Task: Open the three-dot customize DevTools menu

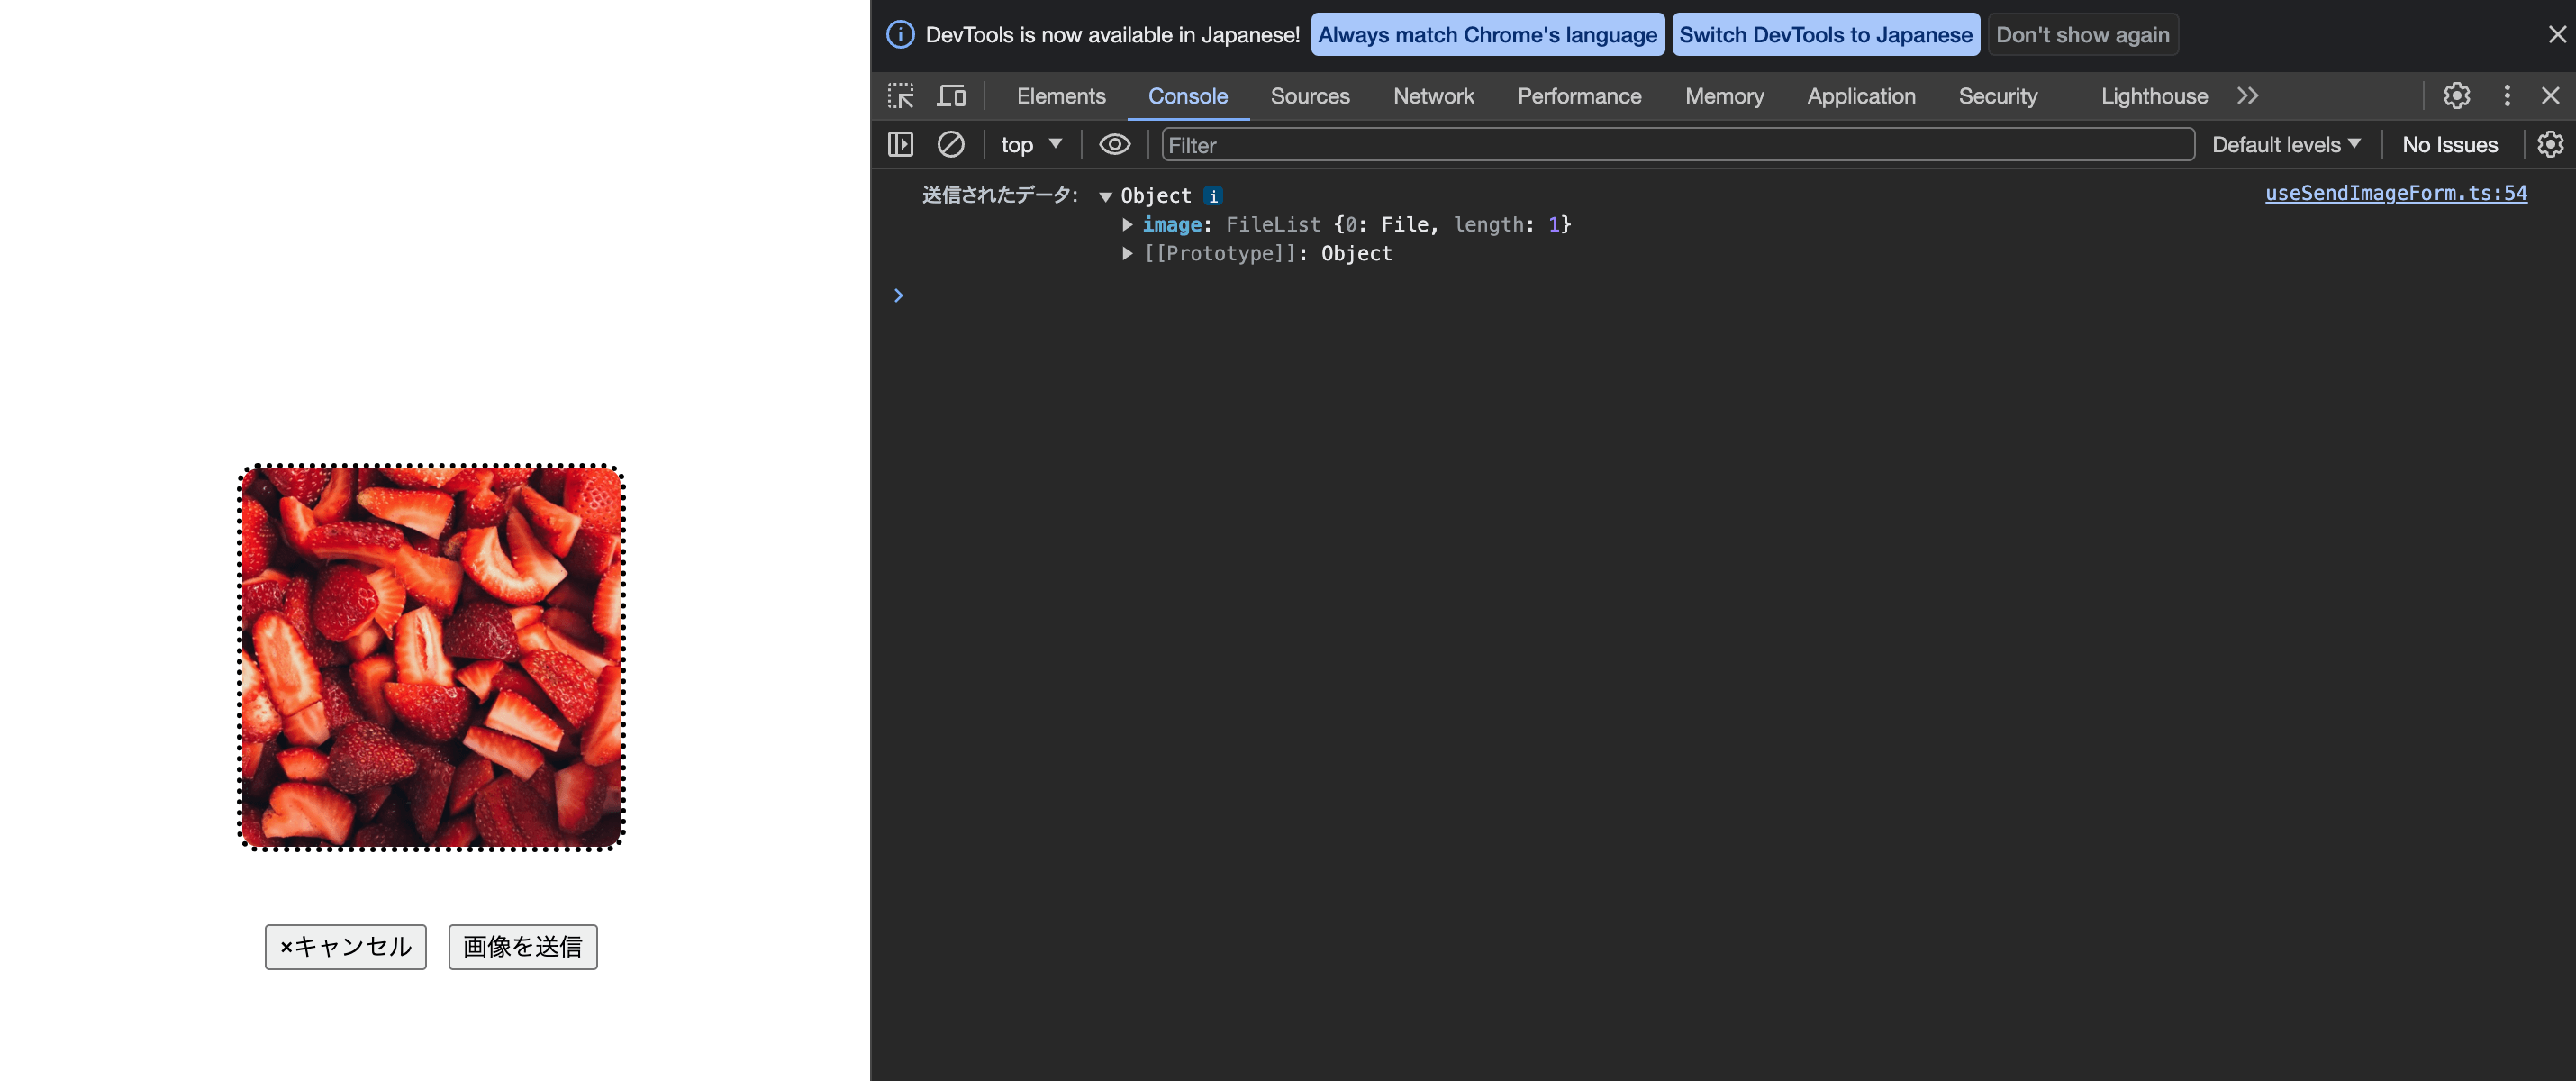Action: tap(2506, 96)
